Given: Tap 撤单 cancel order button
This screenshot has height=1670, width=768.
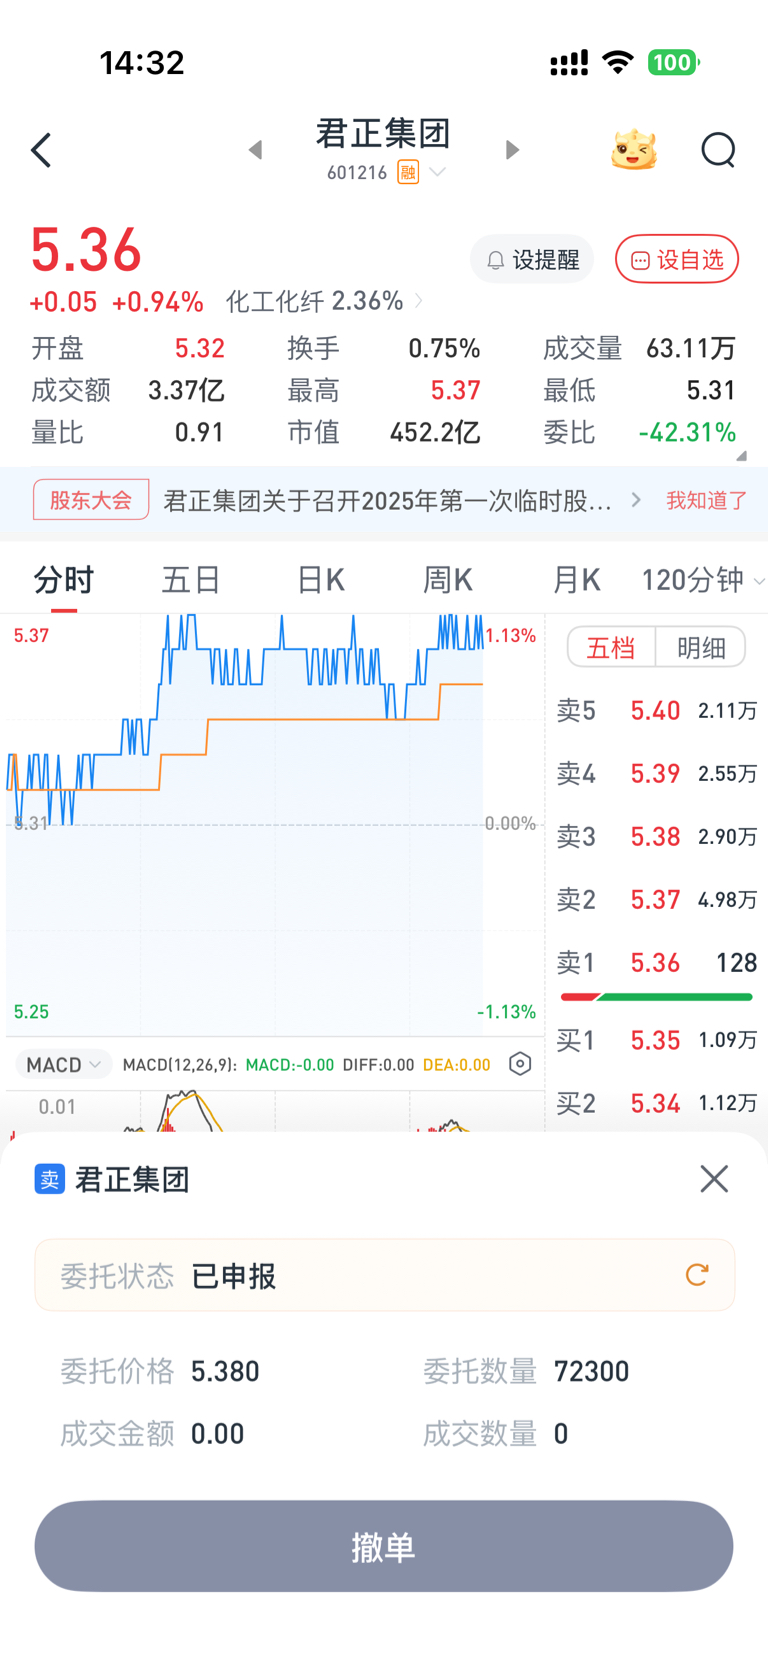Looking at the screenshot, I should tap(384, 1546).
